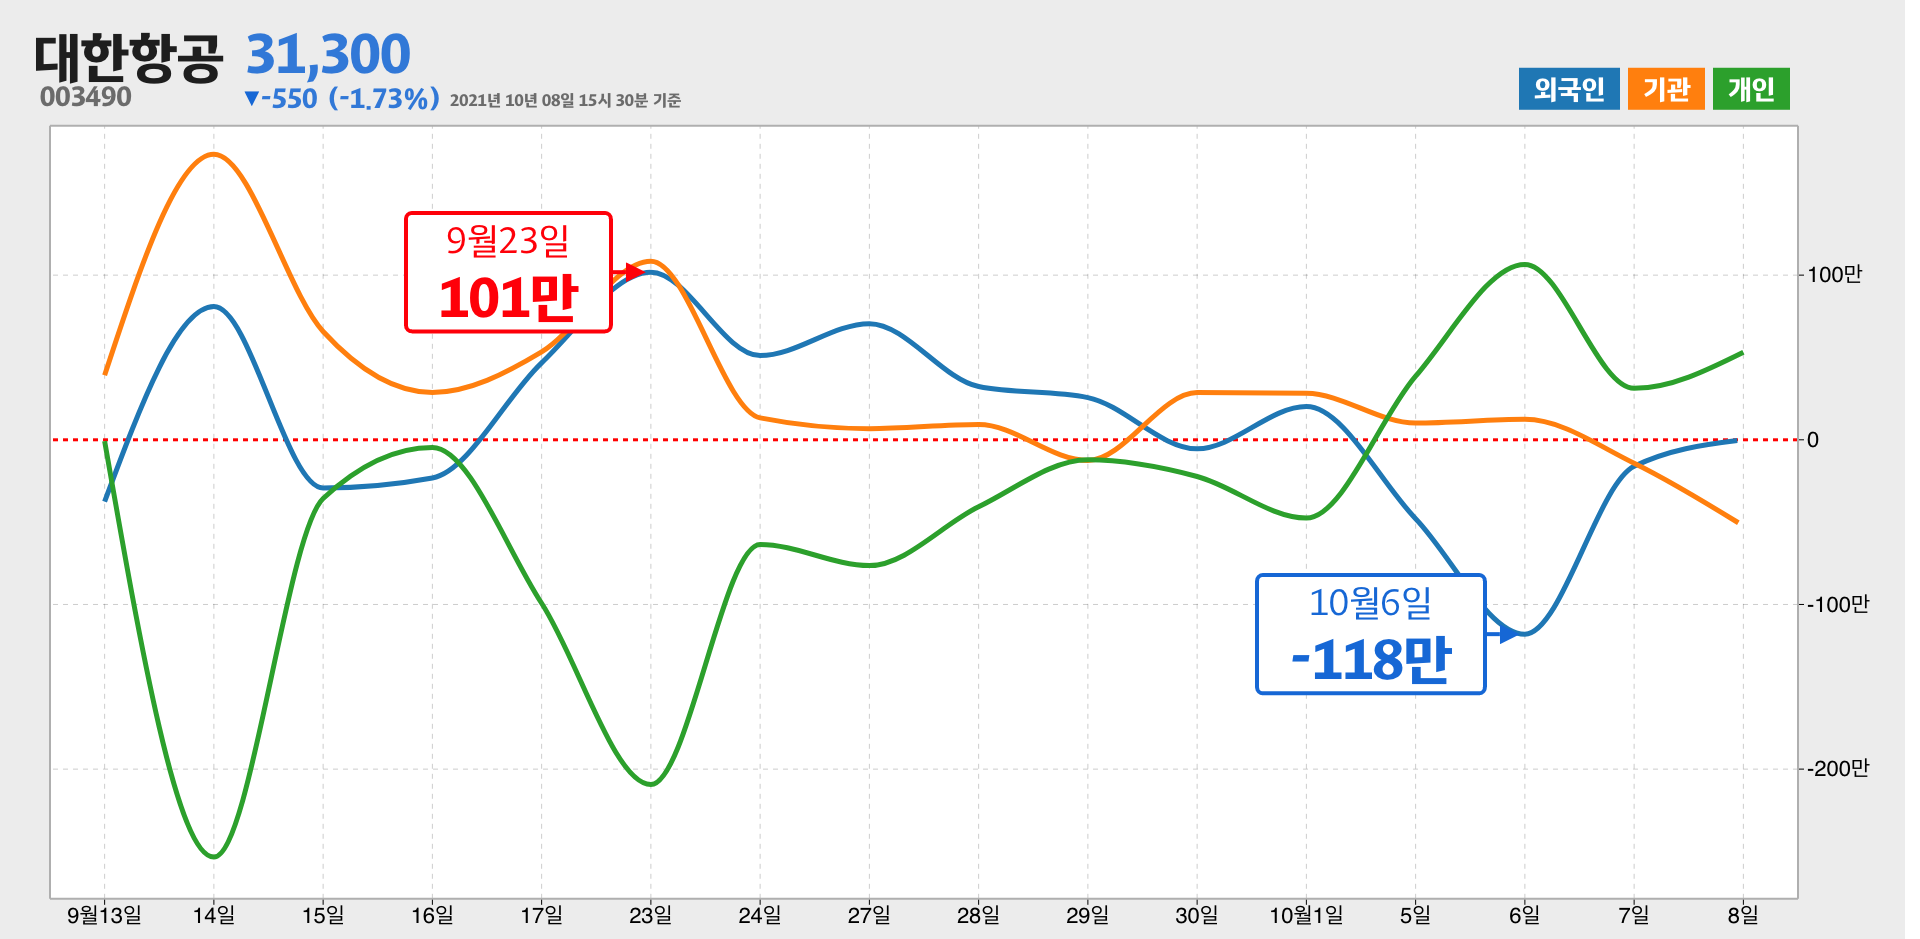1920x939 pixels.
Task: Click the 10월6일 date in the blue callout
Action: (1371, 602)
